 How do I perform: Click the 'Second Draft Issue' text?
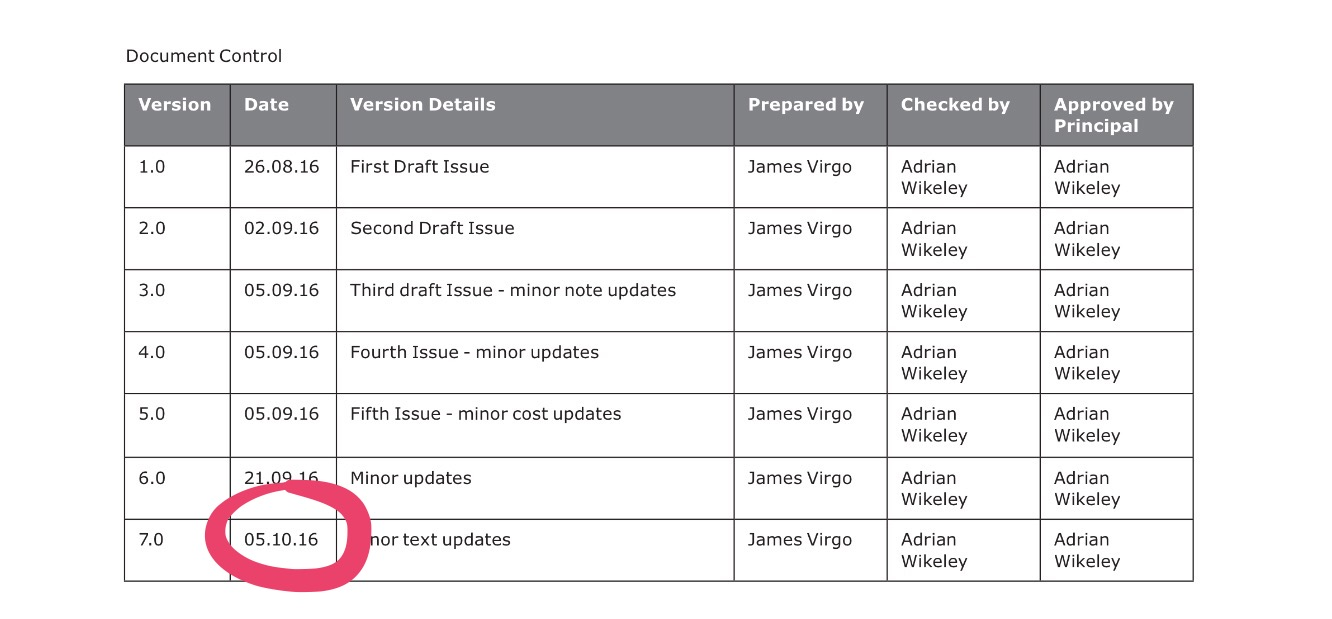pos(432,229)
